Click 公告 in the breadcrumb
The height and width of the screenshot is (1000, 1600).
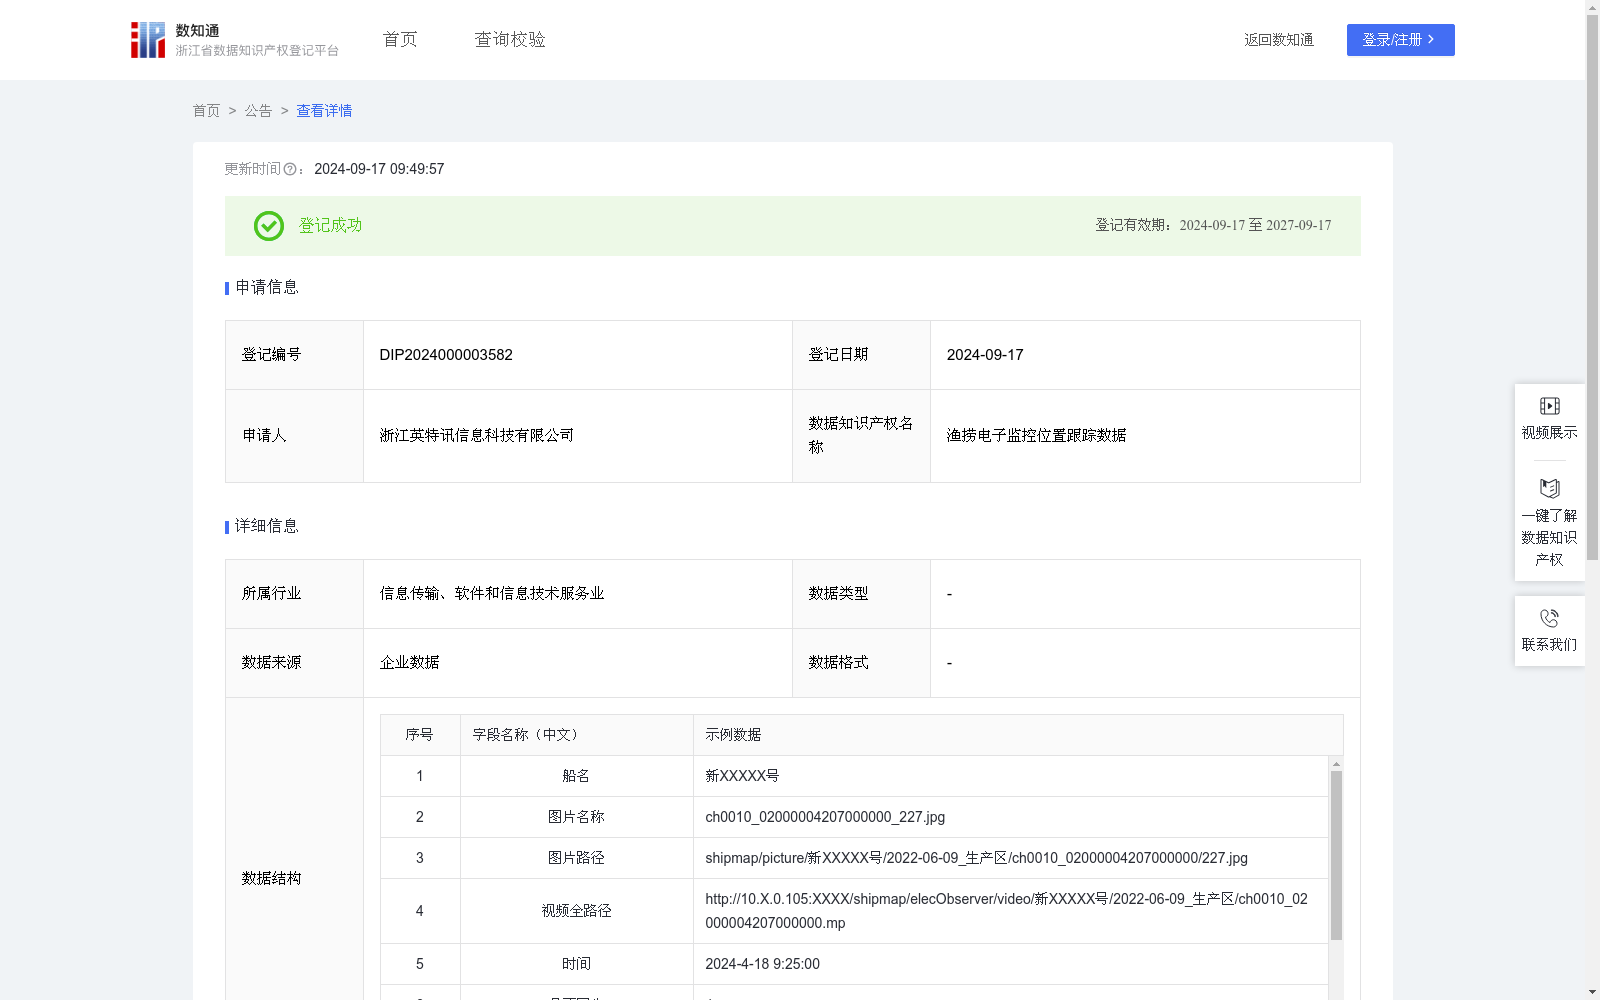click(x=258, y=111)
